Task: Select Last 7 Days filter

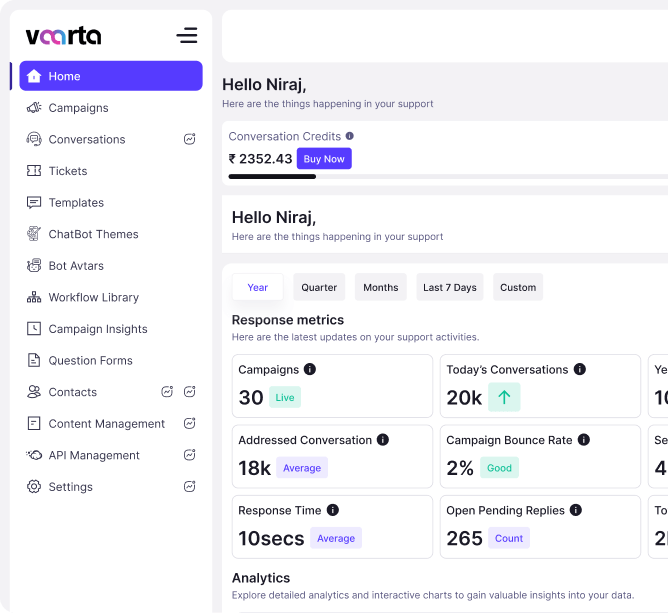Action: point(449,287)
